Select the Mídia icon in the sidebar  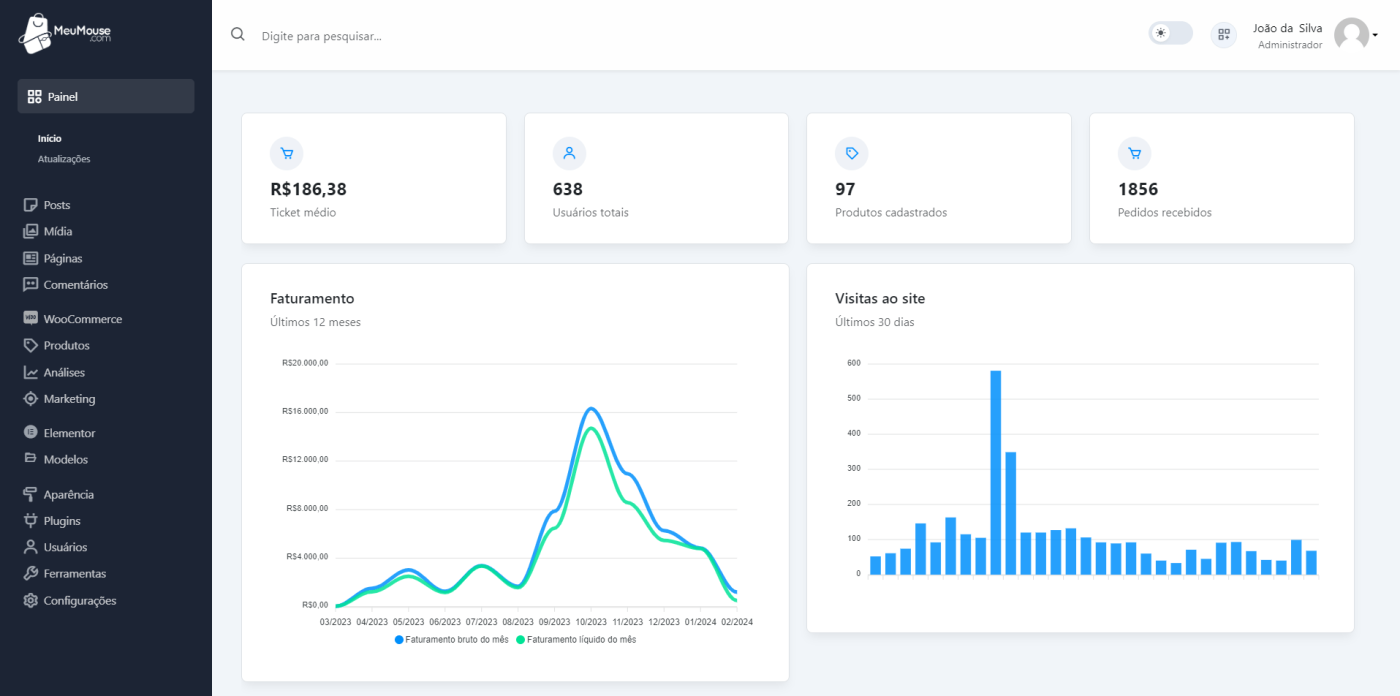pyautogui.click(x=29, y=231)
